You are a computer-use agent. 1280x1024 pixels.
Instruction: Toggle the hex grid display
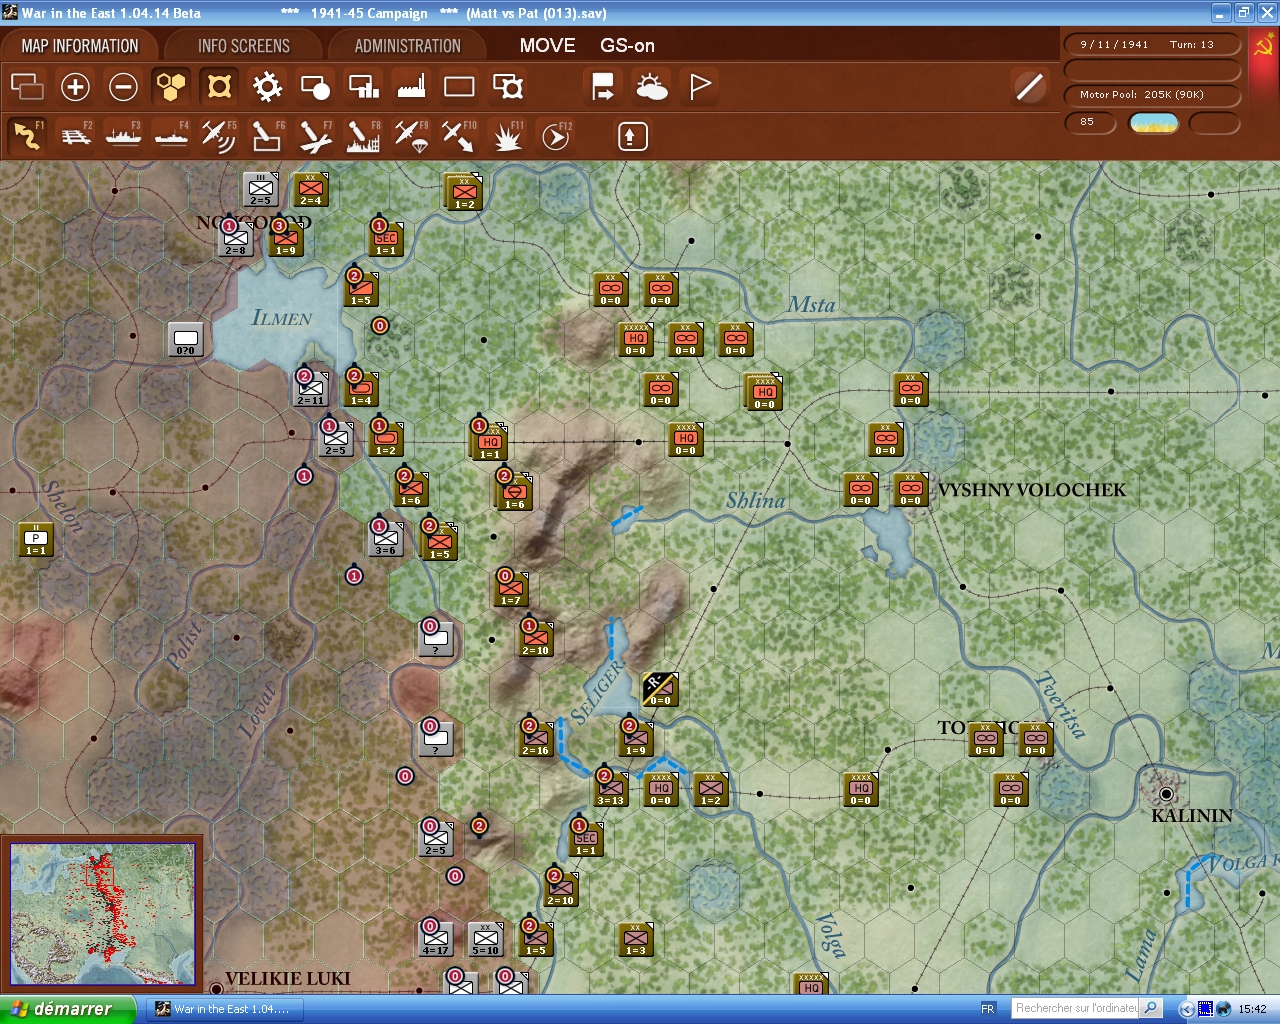point(171,87)
